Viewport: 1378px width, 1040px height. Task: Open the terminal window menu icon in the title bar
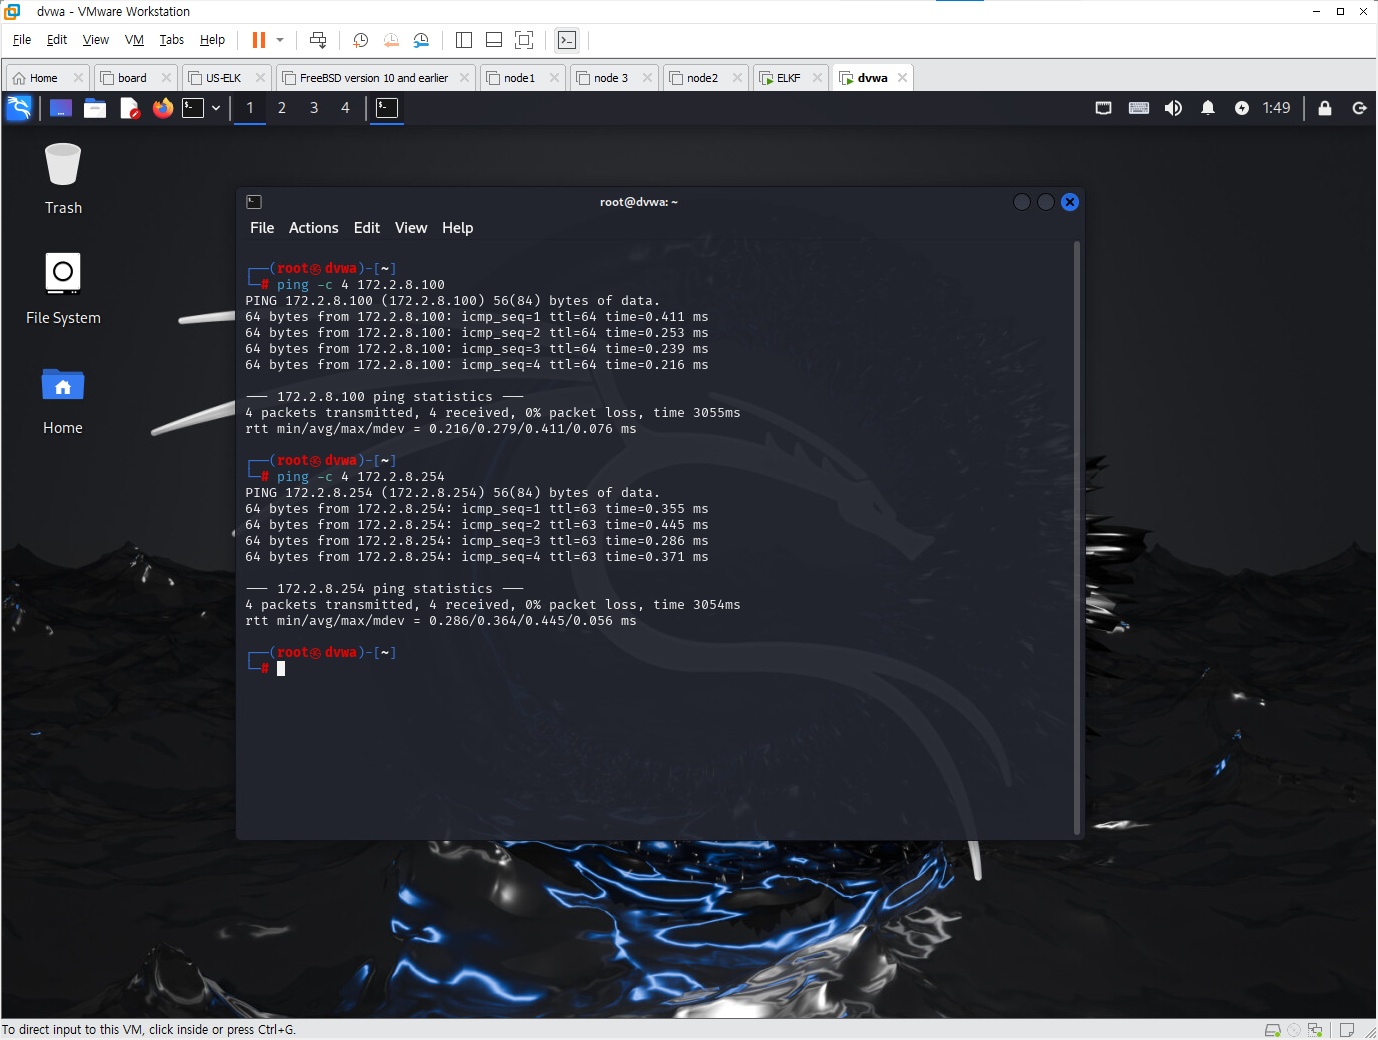(254, 202)
